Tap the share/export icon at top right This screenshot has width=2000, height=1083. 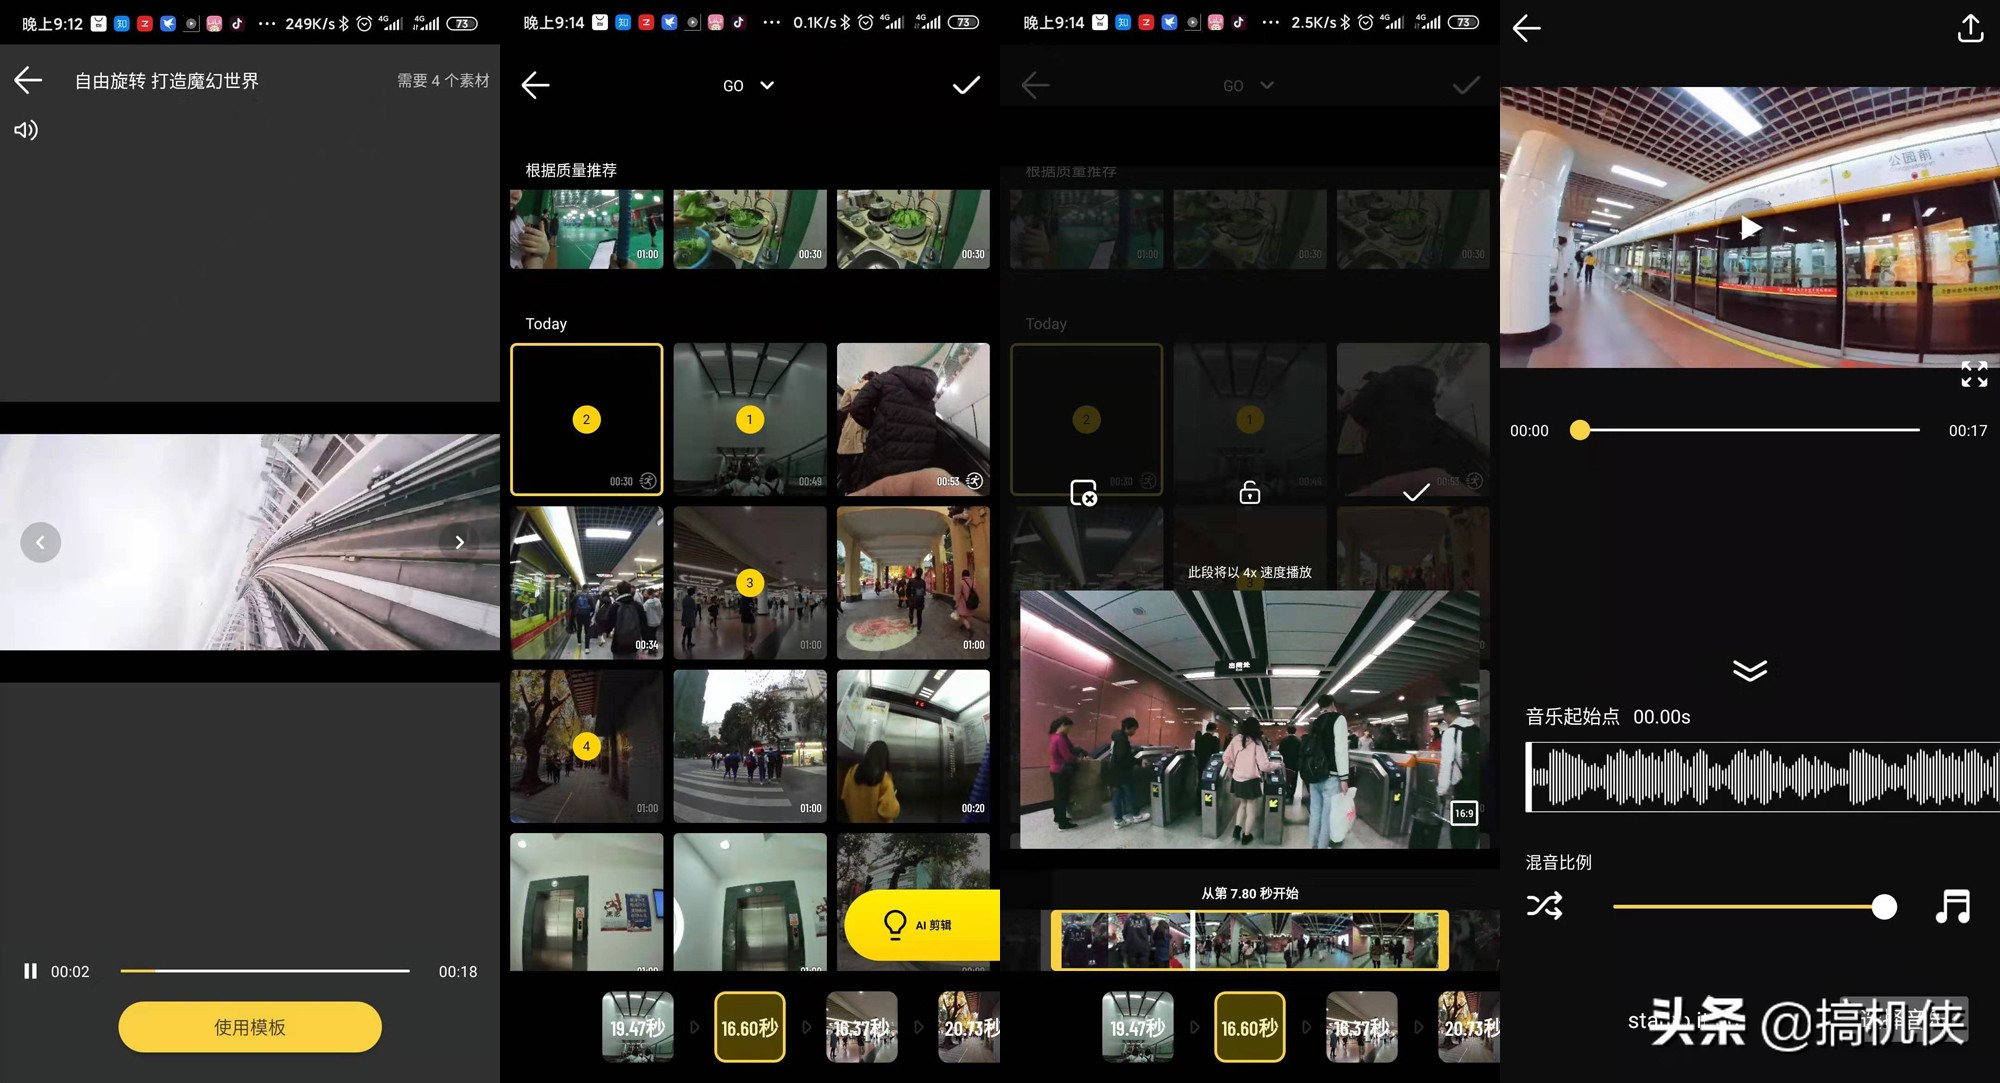coord(1970,29)
